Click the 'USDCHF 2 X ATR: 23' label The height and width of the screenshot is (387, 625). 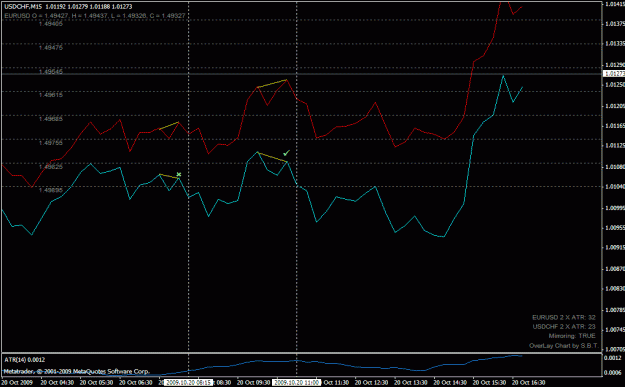point(564,327)
